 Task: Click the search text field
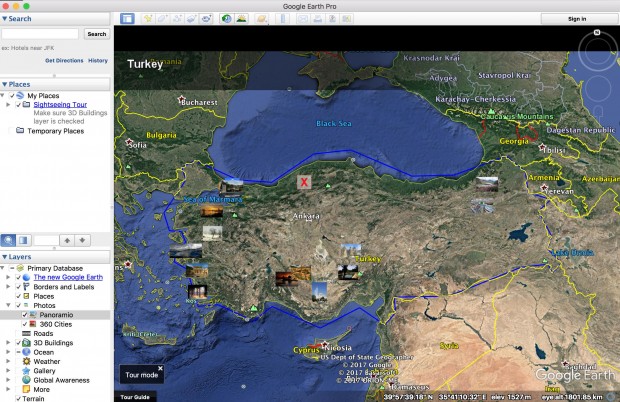[x=40, y=34]
